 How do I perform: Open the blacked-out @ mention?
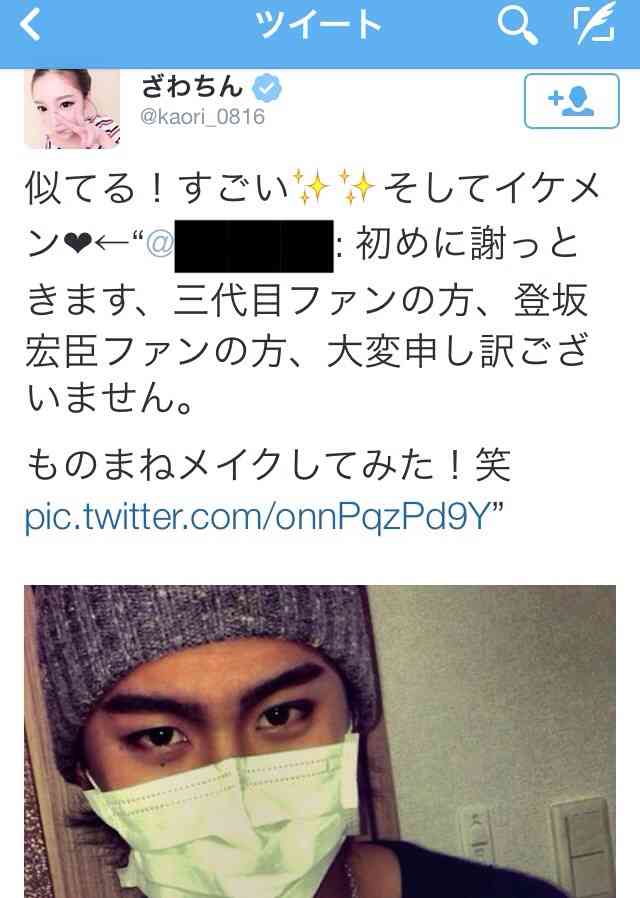tap(239, 245)
